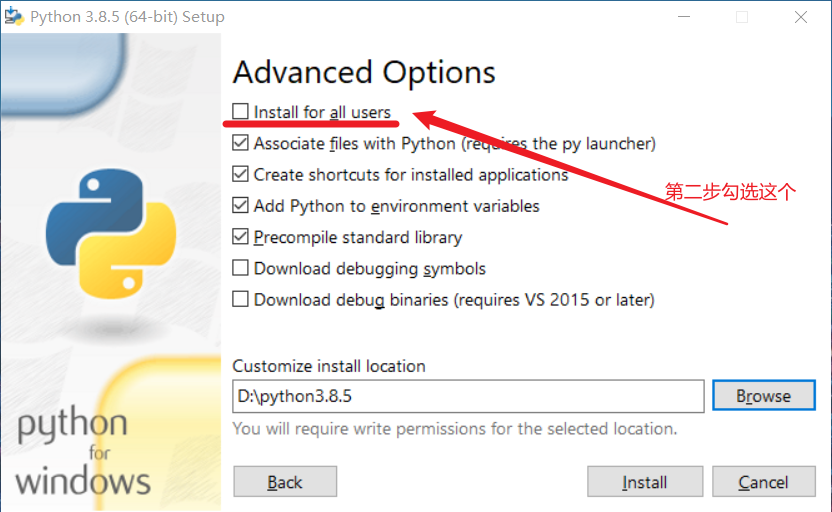
Task: Click the Python installer icon in title bar
Action: coord(14,16)
